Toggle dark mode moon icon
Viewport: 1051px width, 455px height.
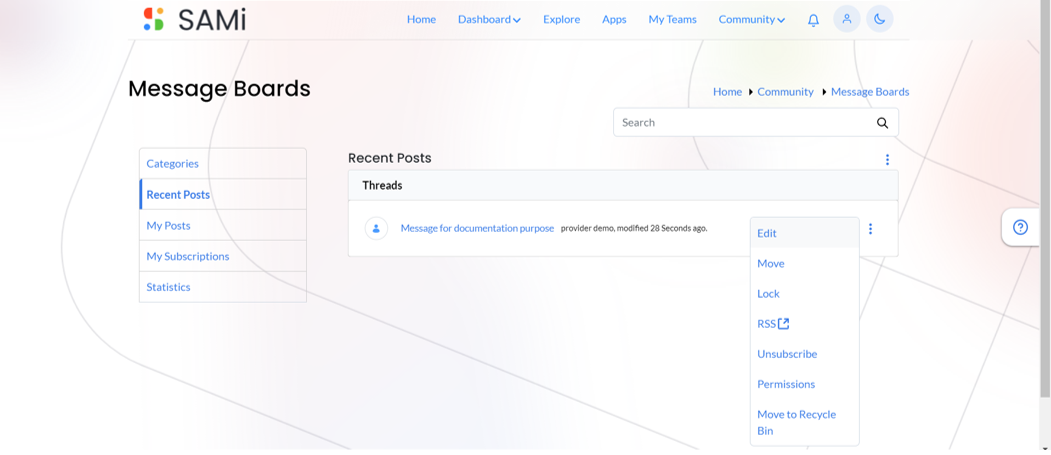pos(879,19)
